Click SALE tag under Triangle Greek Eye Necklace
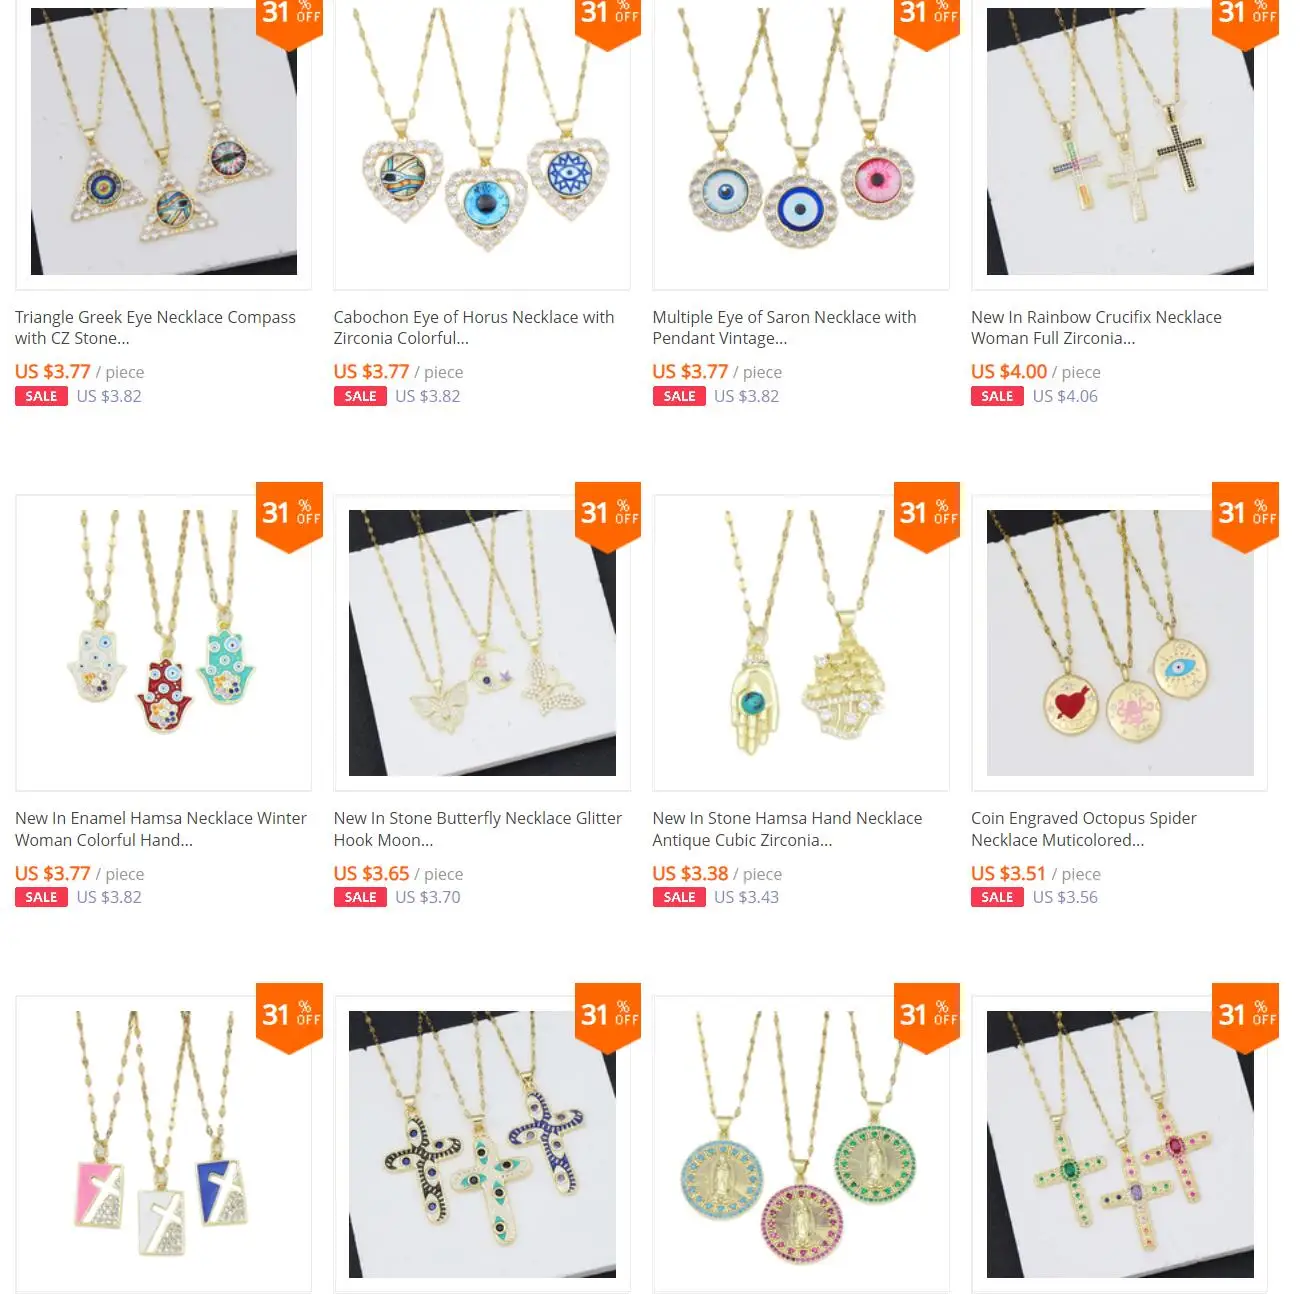The image size is (1300, 1294). click(x=41, y=396)
